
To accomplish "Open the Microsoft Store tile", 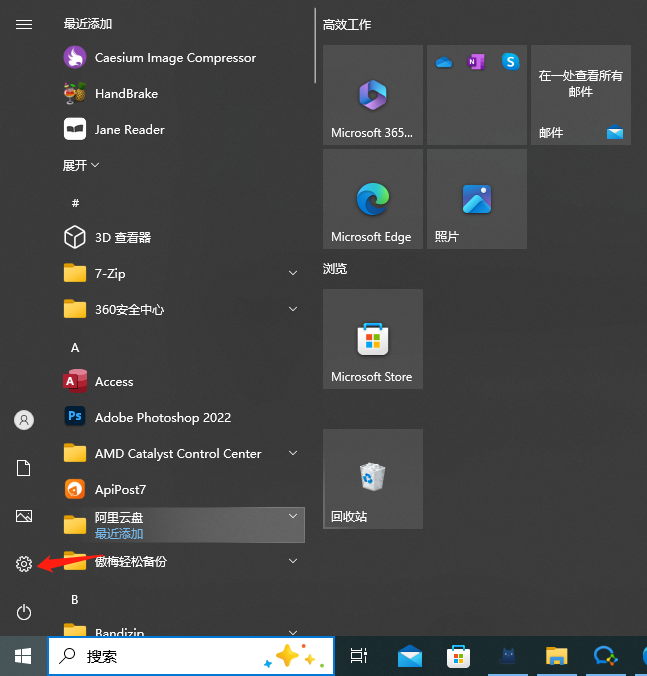I will click(373, 339).
